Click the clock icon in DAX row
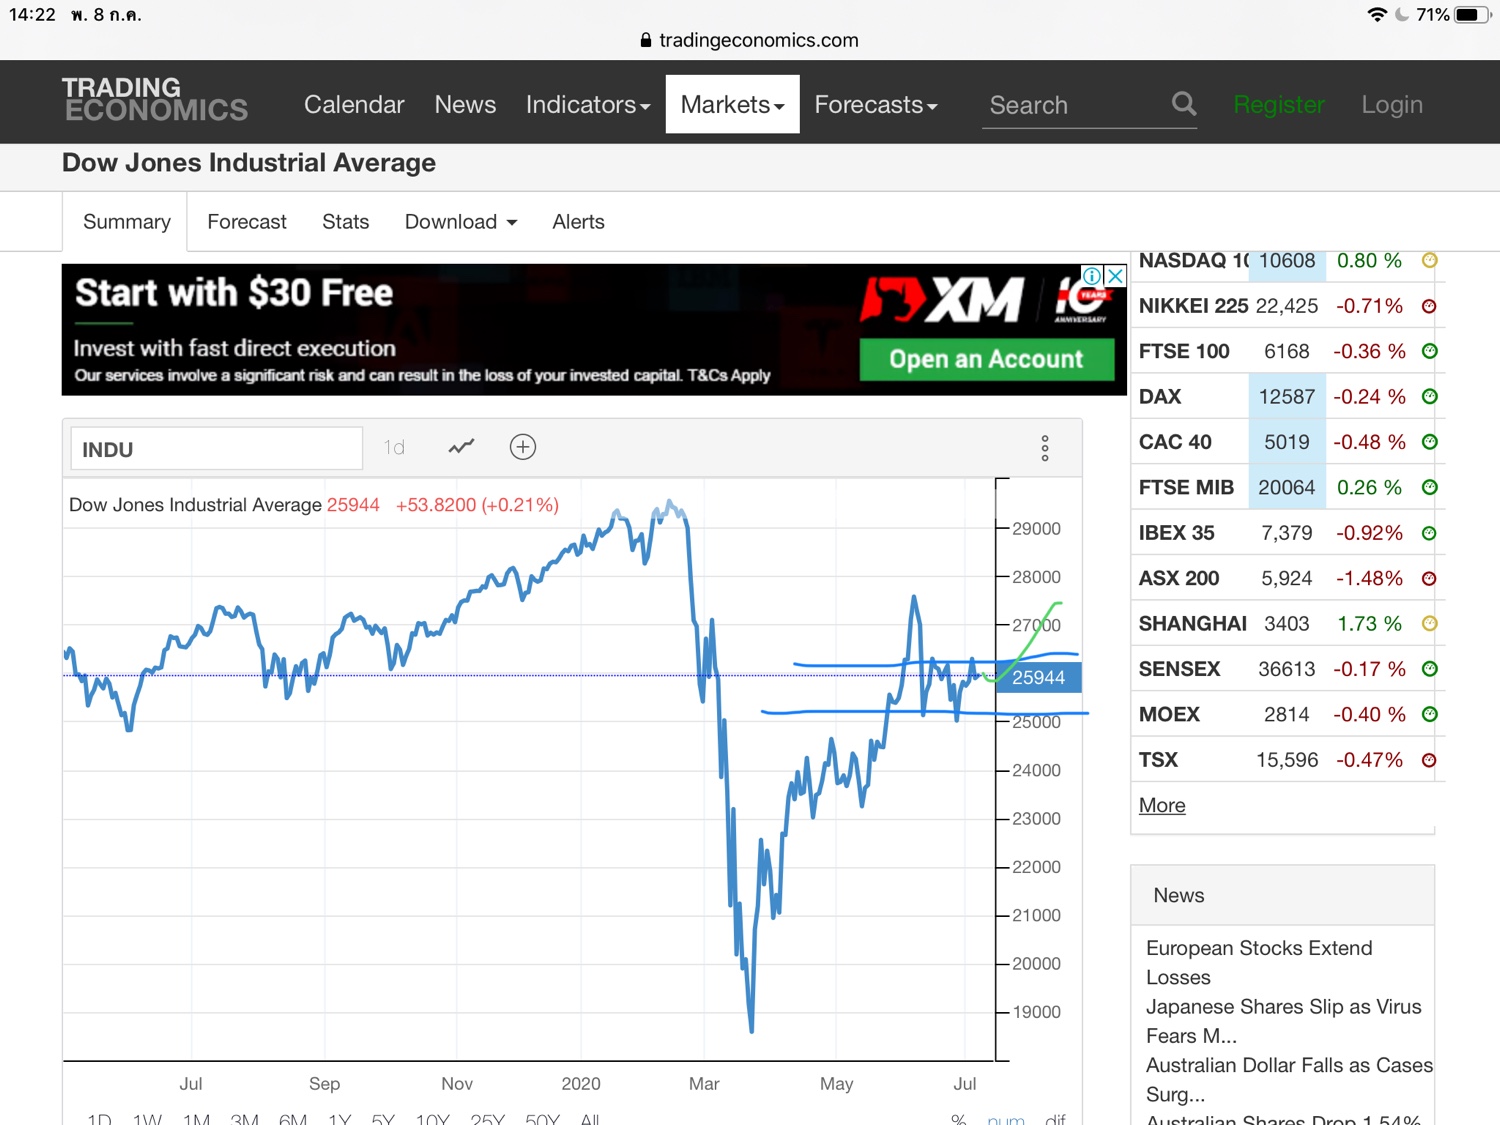 (x=1430, y=397)
